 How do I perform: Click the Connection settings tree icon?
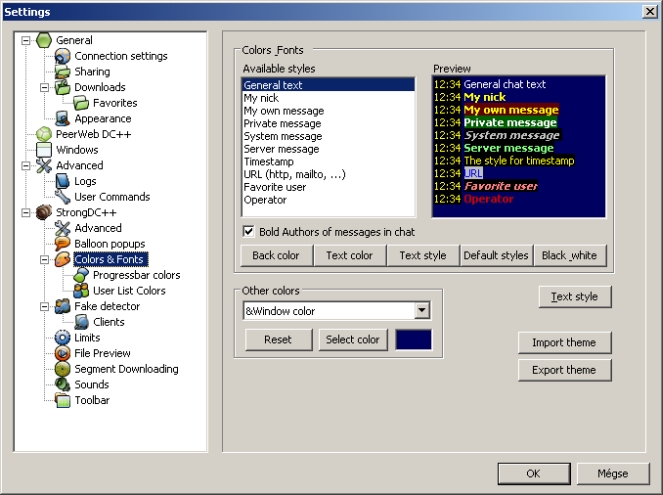click(x=63, y=56)
